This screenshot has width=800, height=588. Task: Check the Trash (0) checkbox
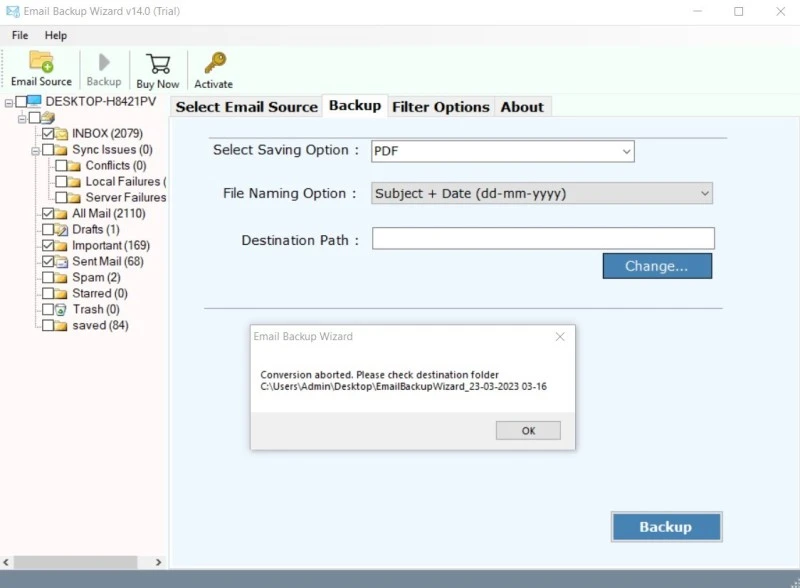(48, 309)
